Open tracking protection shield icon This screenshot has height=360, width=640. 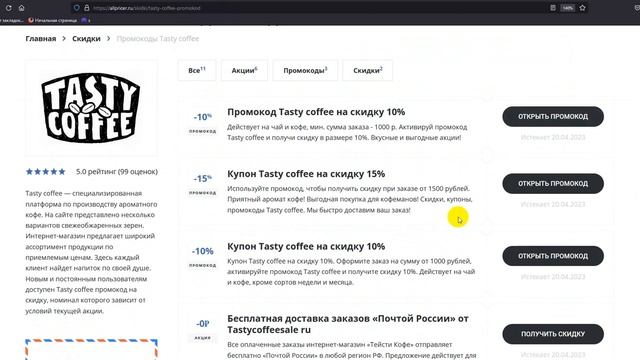click(76, 8)
